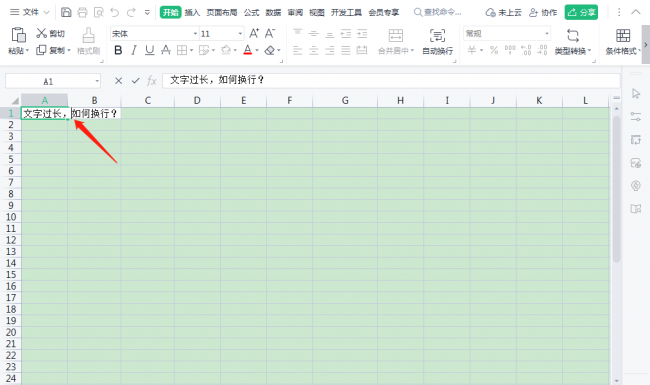This screenshot has height=385, width=650.
Task: Open the Name Box A1 dropdown
Action: tap(97, 81)
